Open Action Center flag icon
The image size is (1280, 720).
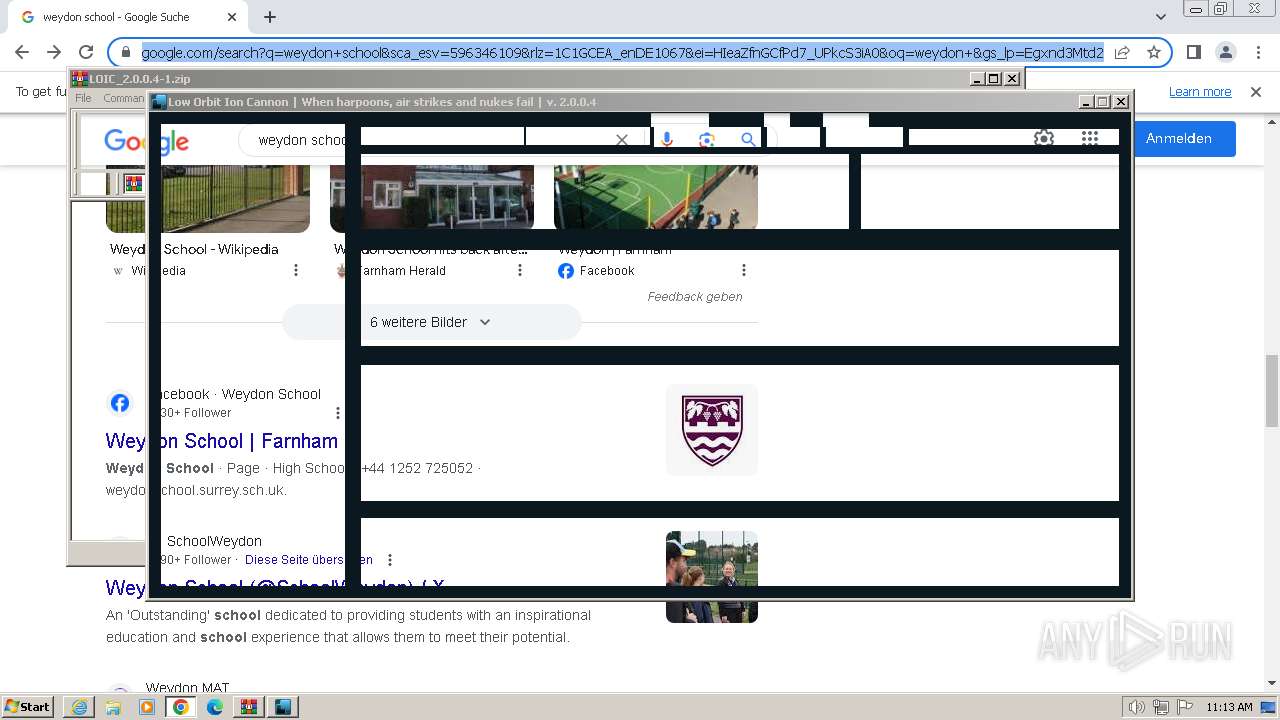point(1183,707)
